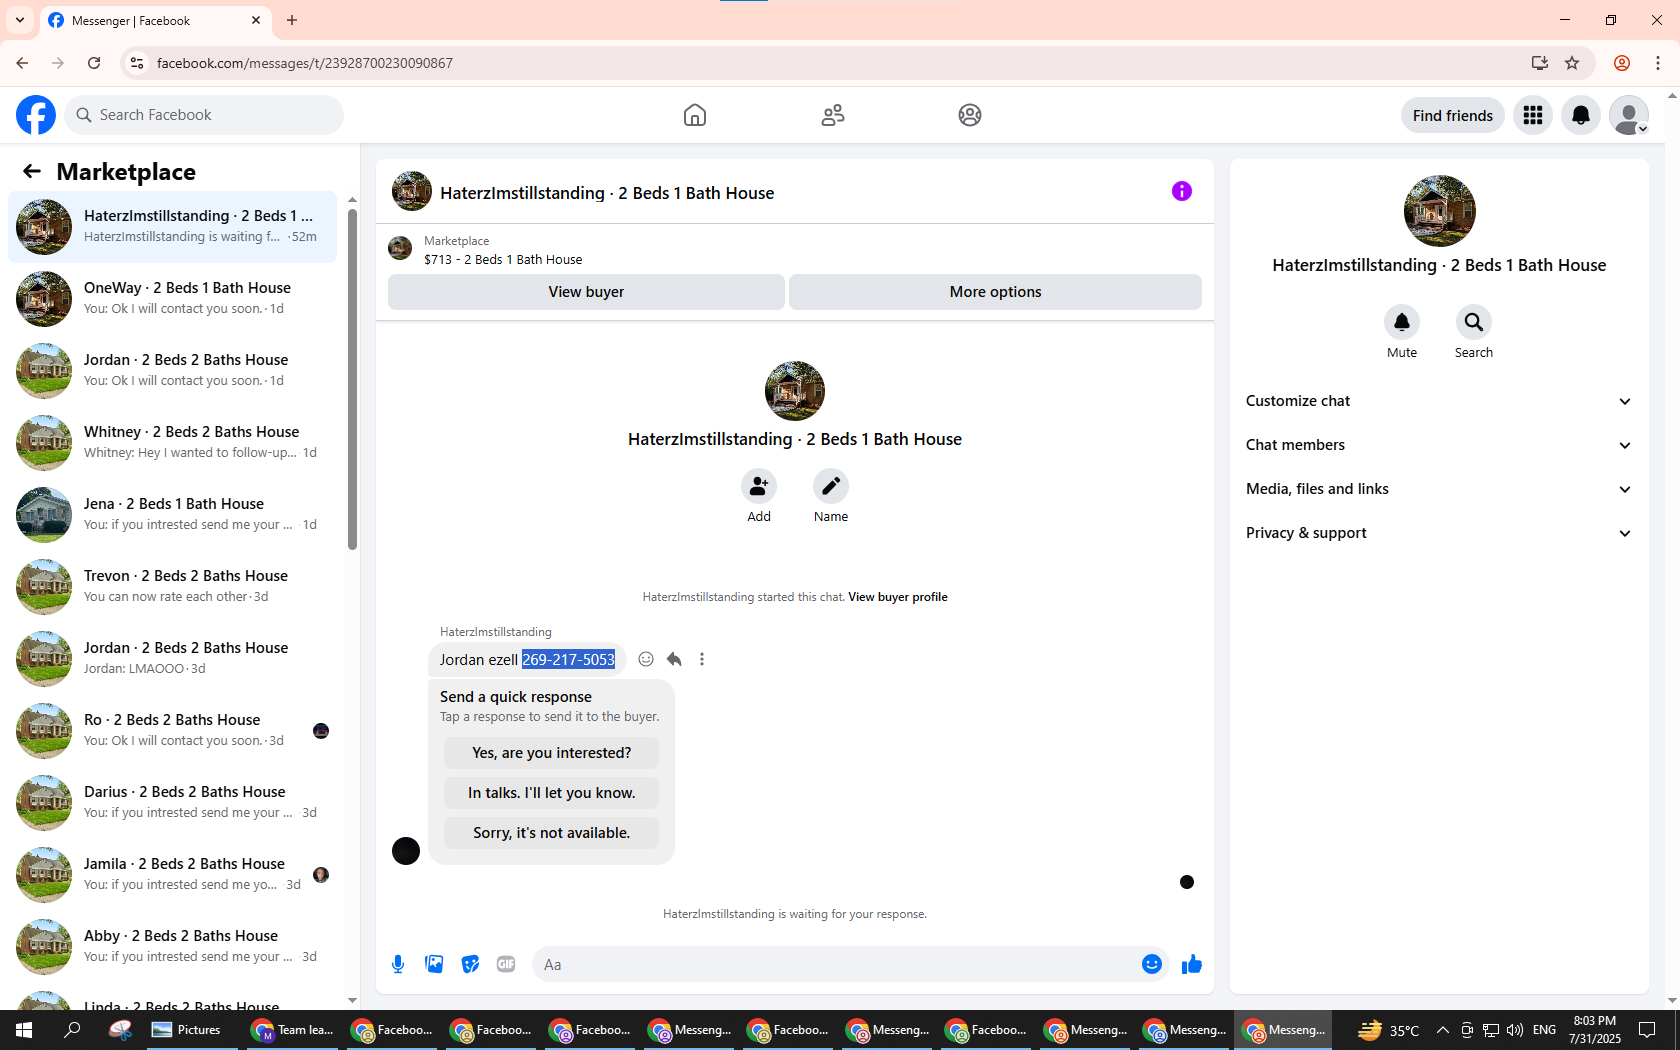The image size is (1680, 1050).
Task: Attach a photo or file
Action: pos(434,964)
